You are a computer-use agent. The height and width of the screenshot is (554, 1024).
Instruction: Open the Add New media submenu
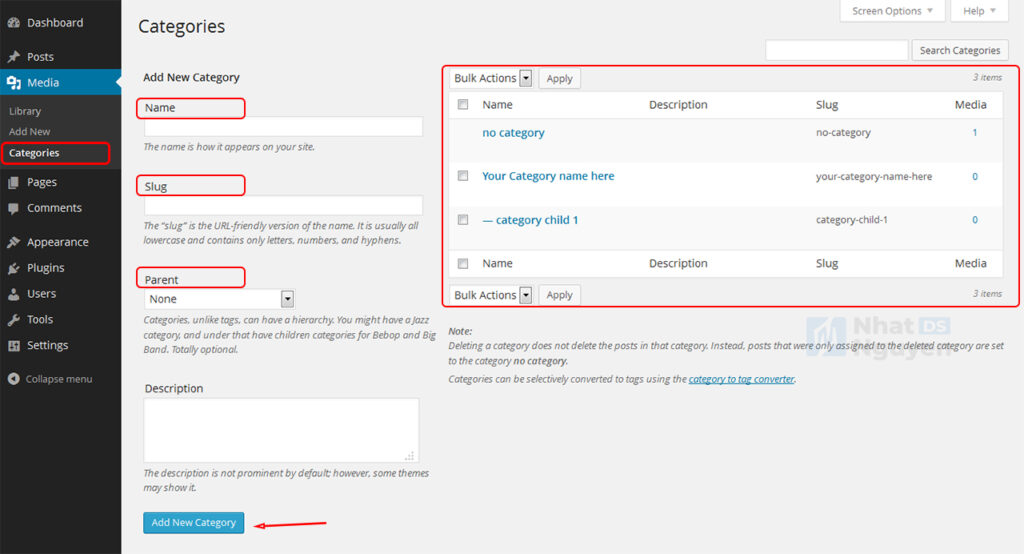(29, 131)
